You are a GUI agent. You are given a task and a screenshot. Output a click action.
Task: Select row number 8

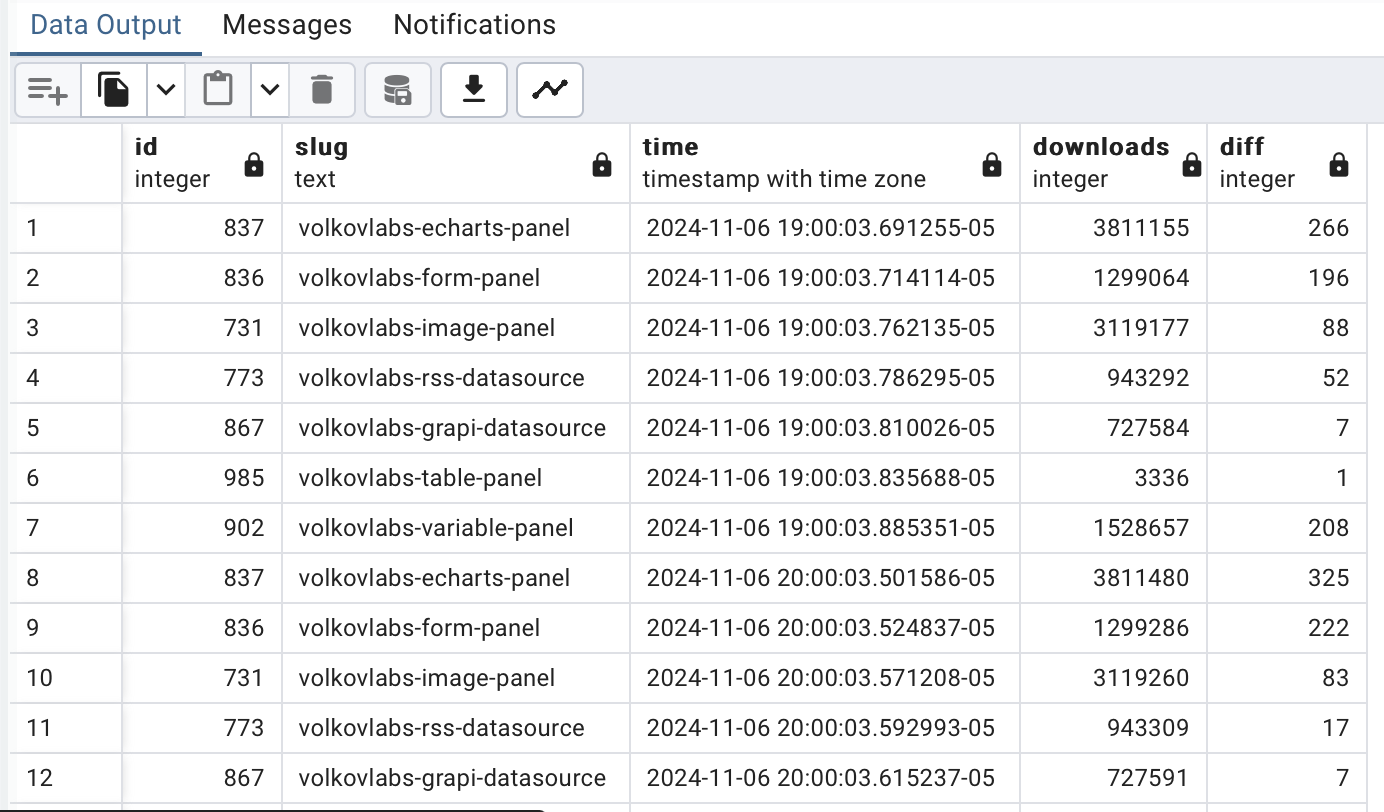(67, 578)
